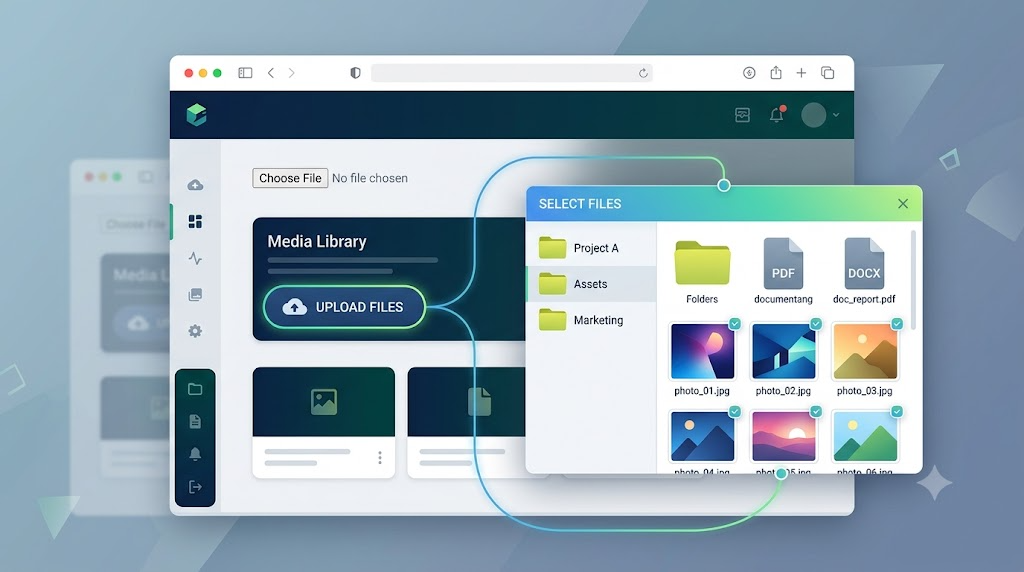Open the Folders item in file grid
The image size is (1024, 572).
702,272
